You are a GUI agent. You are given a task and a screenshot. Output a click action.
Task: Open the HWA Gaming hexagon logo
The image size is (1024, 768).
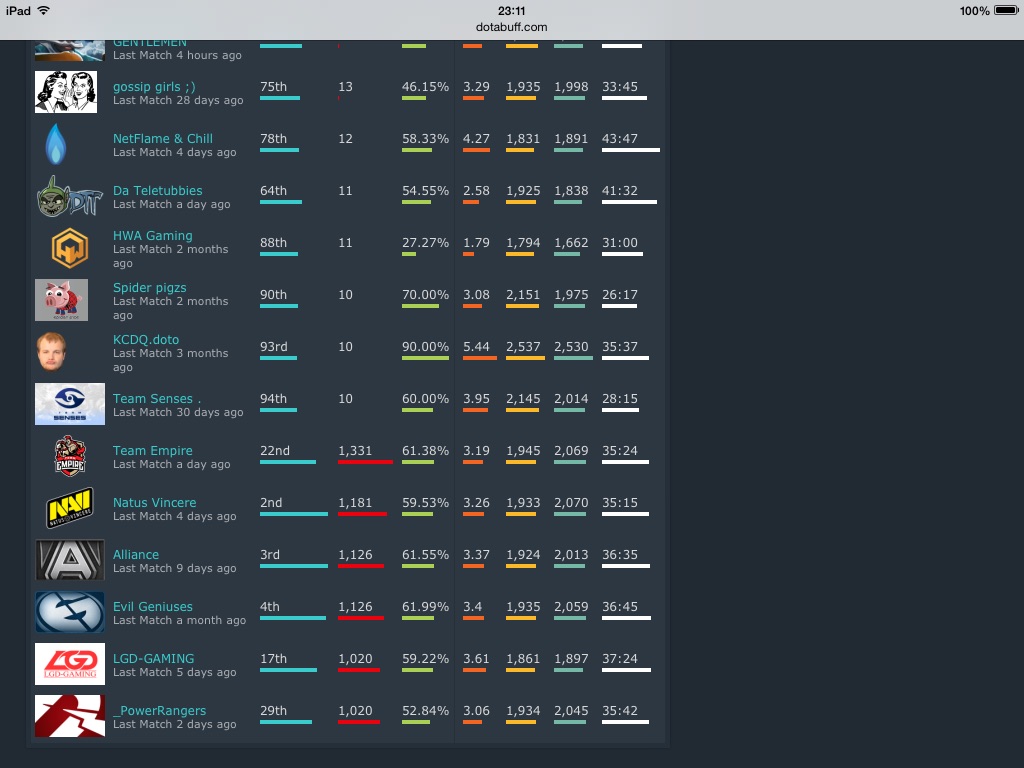(x=70, y=248)
